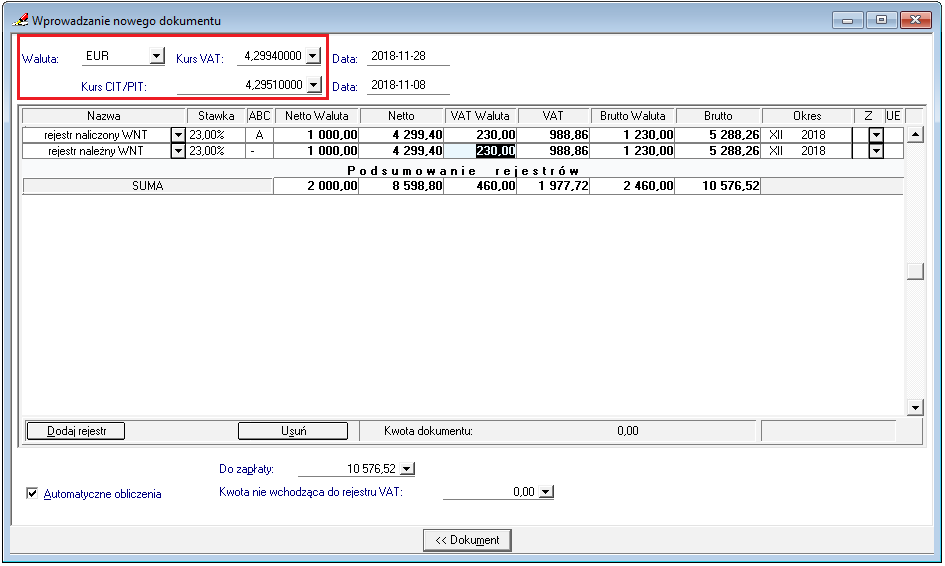The image size is (945, 566).
Task: Open the Z dropdown in the należny WNT row
Action: [876, 151]
